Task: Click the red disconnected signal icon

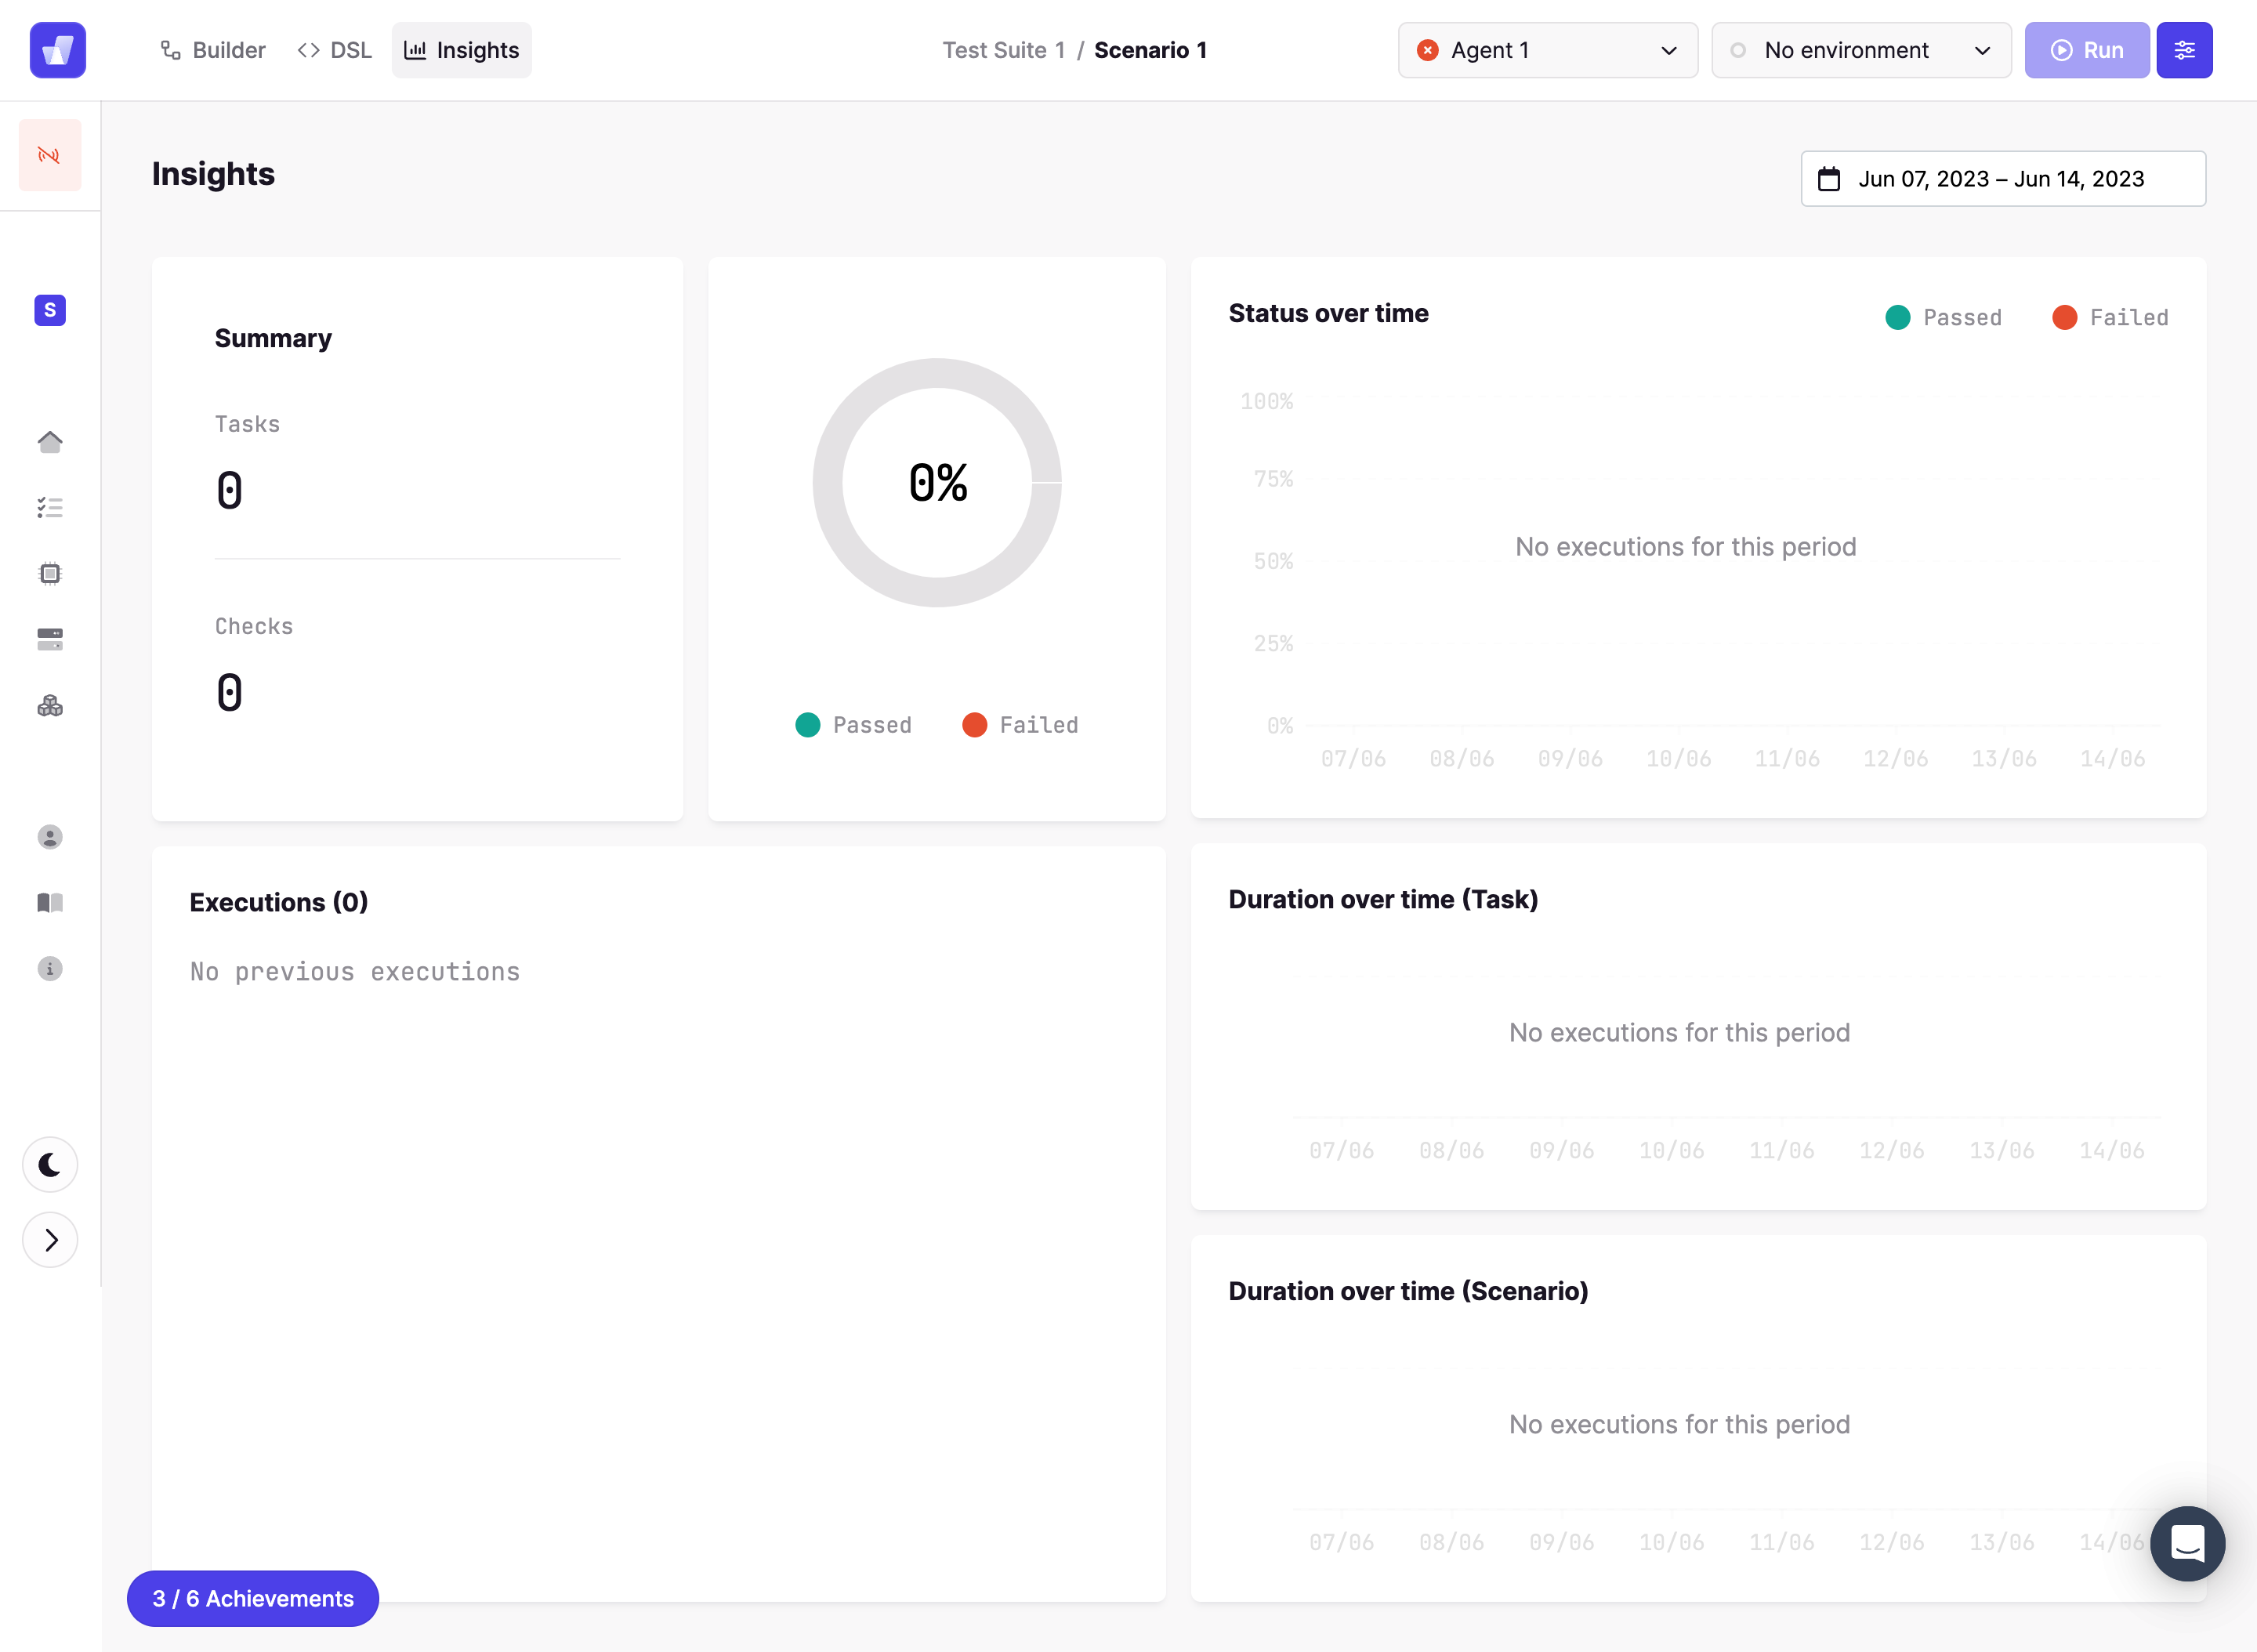Action: pyautogui.click(x=50, y=155)
